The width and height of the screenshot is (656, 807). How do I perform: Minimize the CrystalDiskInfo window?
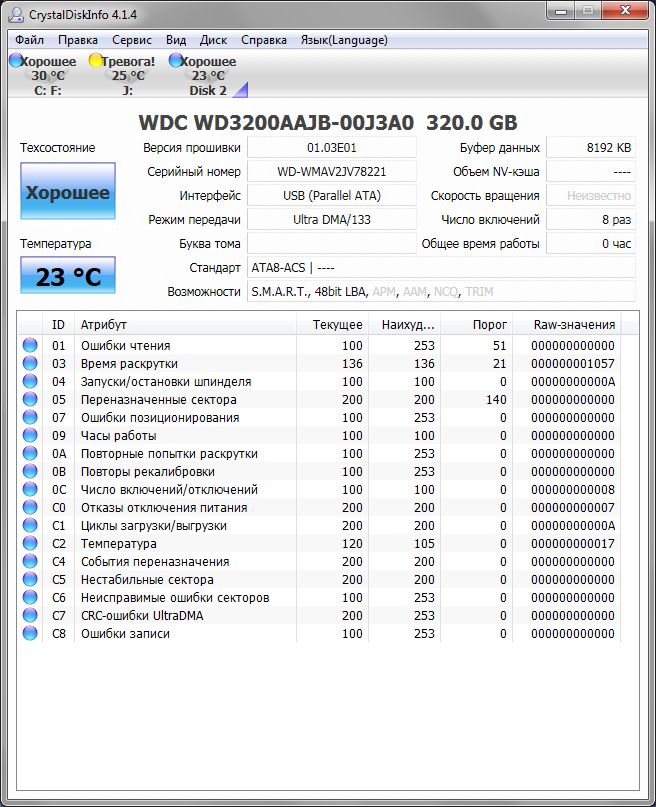[x=561, y=11]
